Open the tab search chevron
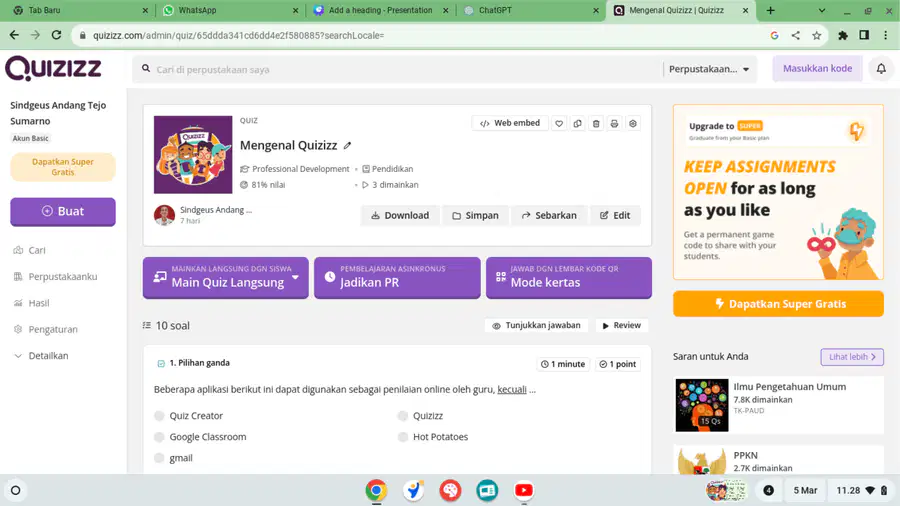 click(821, 10)
